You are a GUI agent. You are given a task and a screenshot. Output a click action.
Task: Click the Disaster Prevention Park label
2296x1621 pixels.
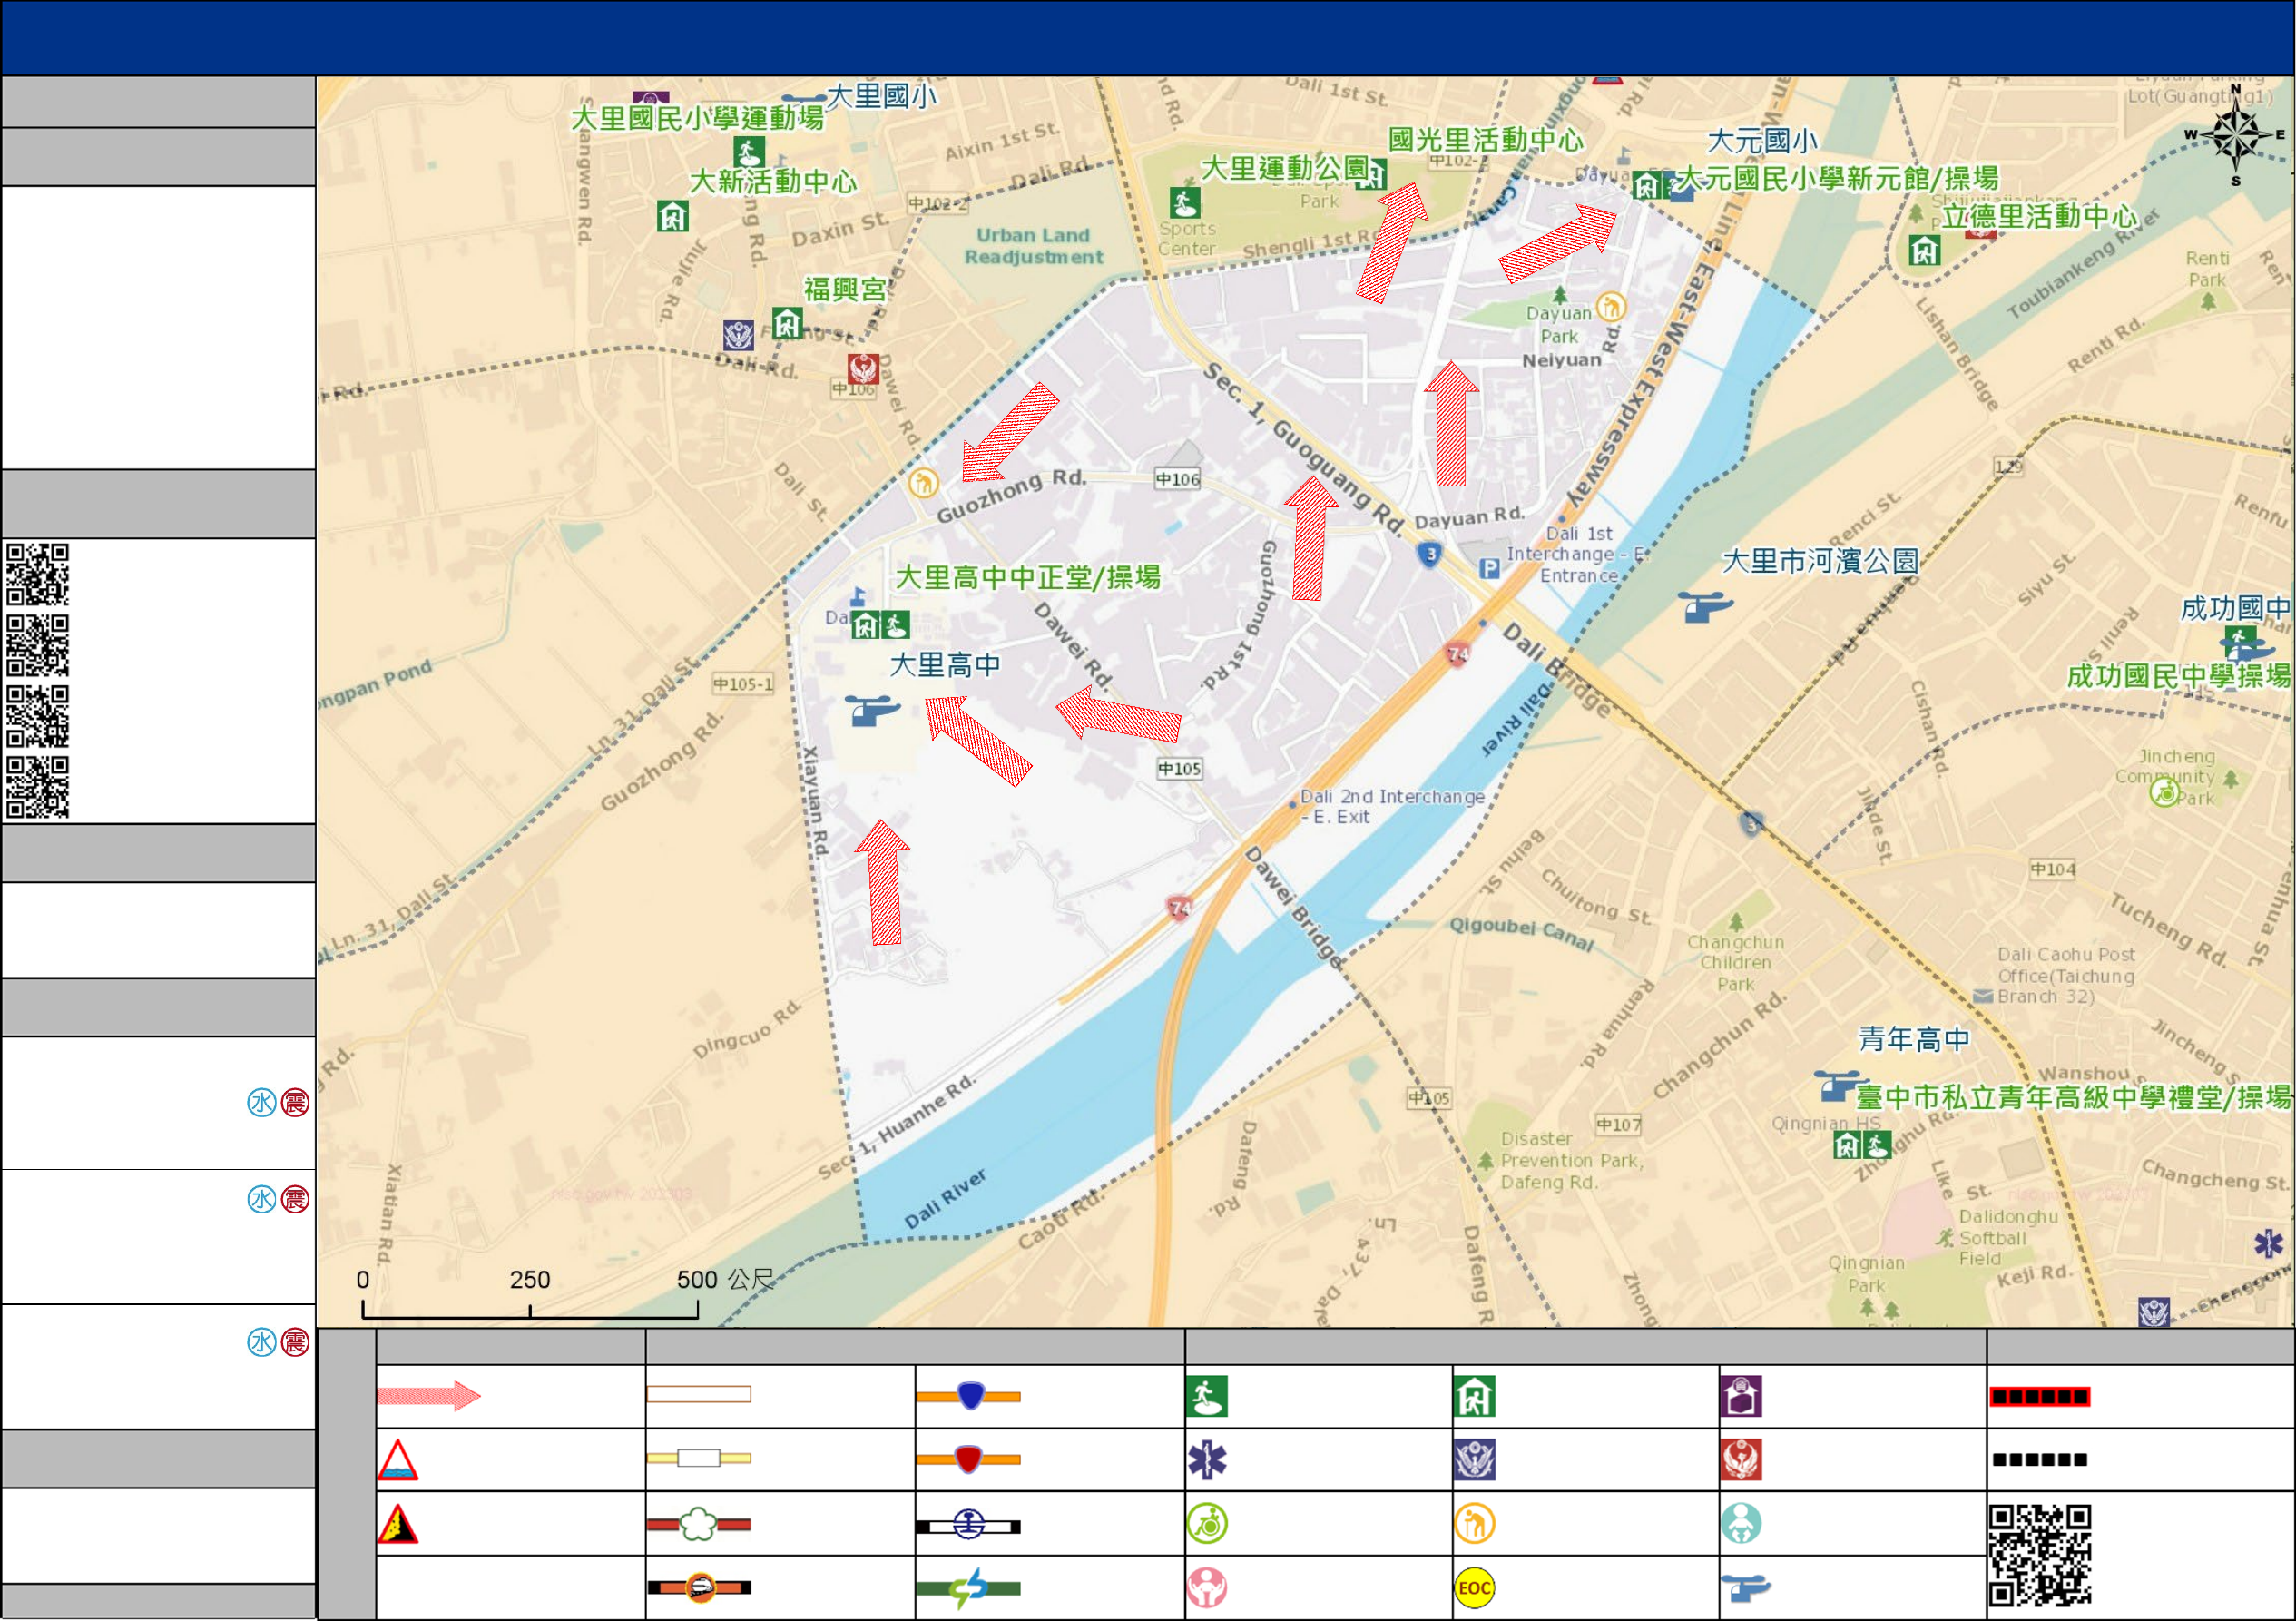coord(1572,1160)
